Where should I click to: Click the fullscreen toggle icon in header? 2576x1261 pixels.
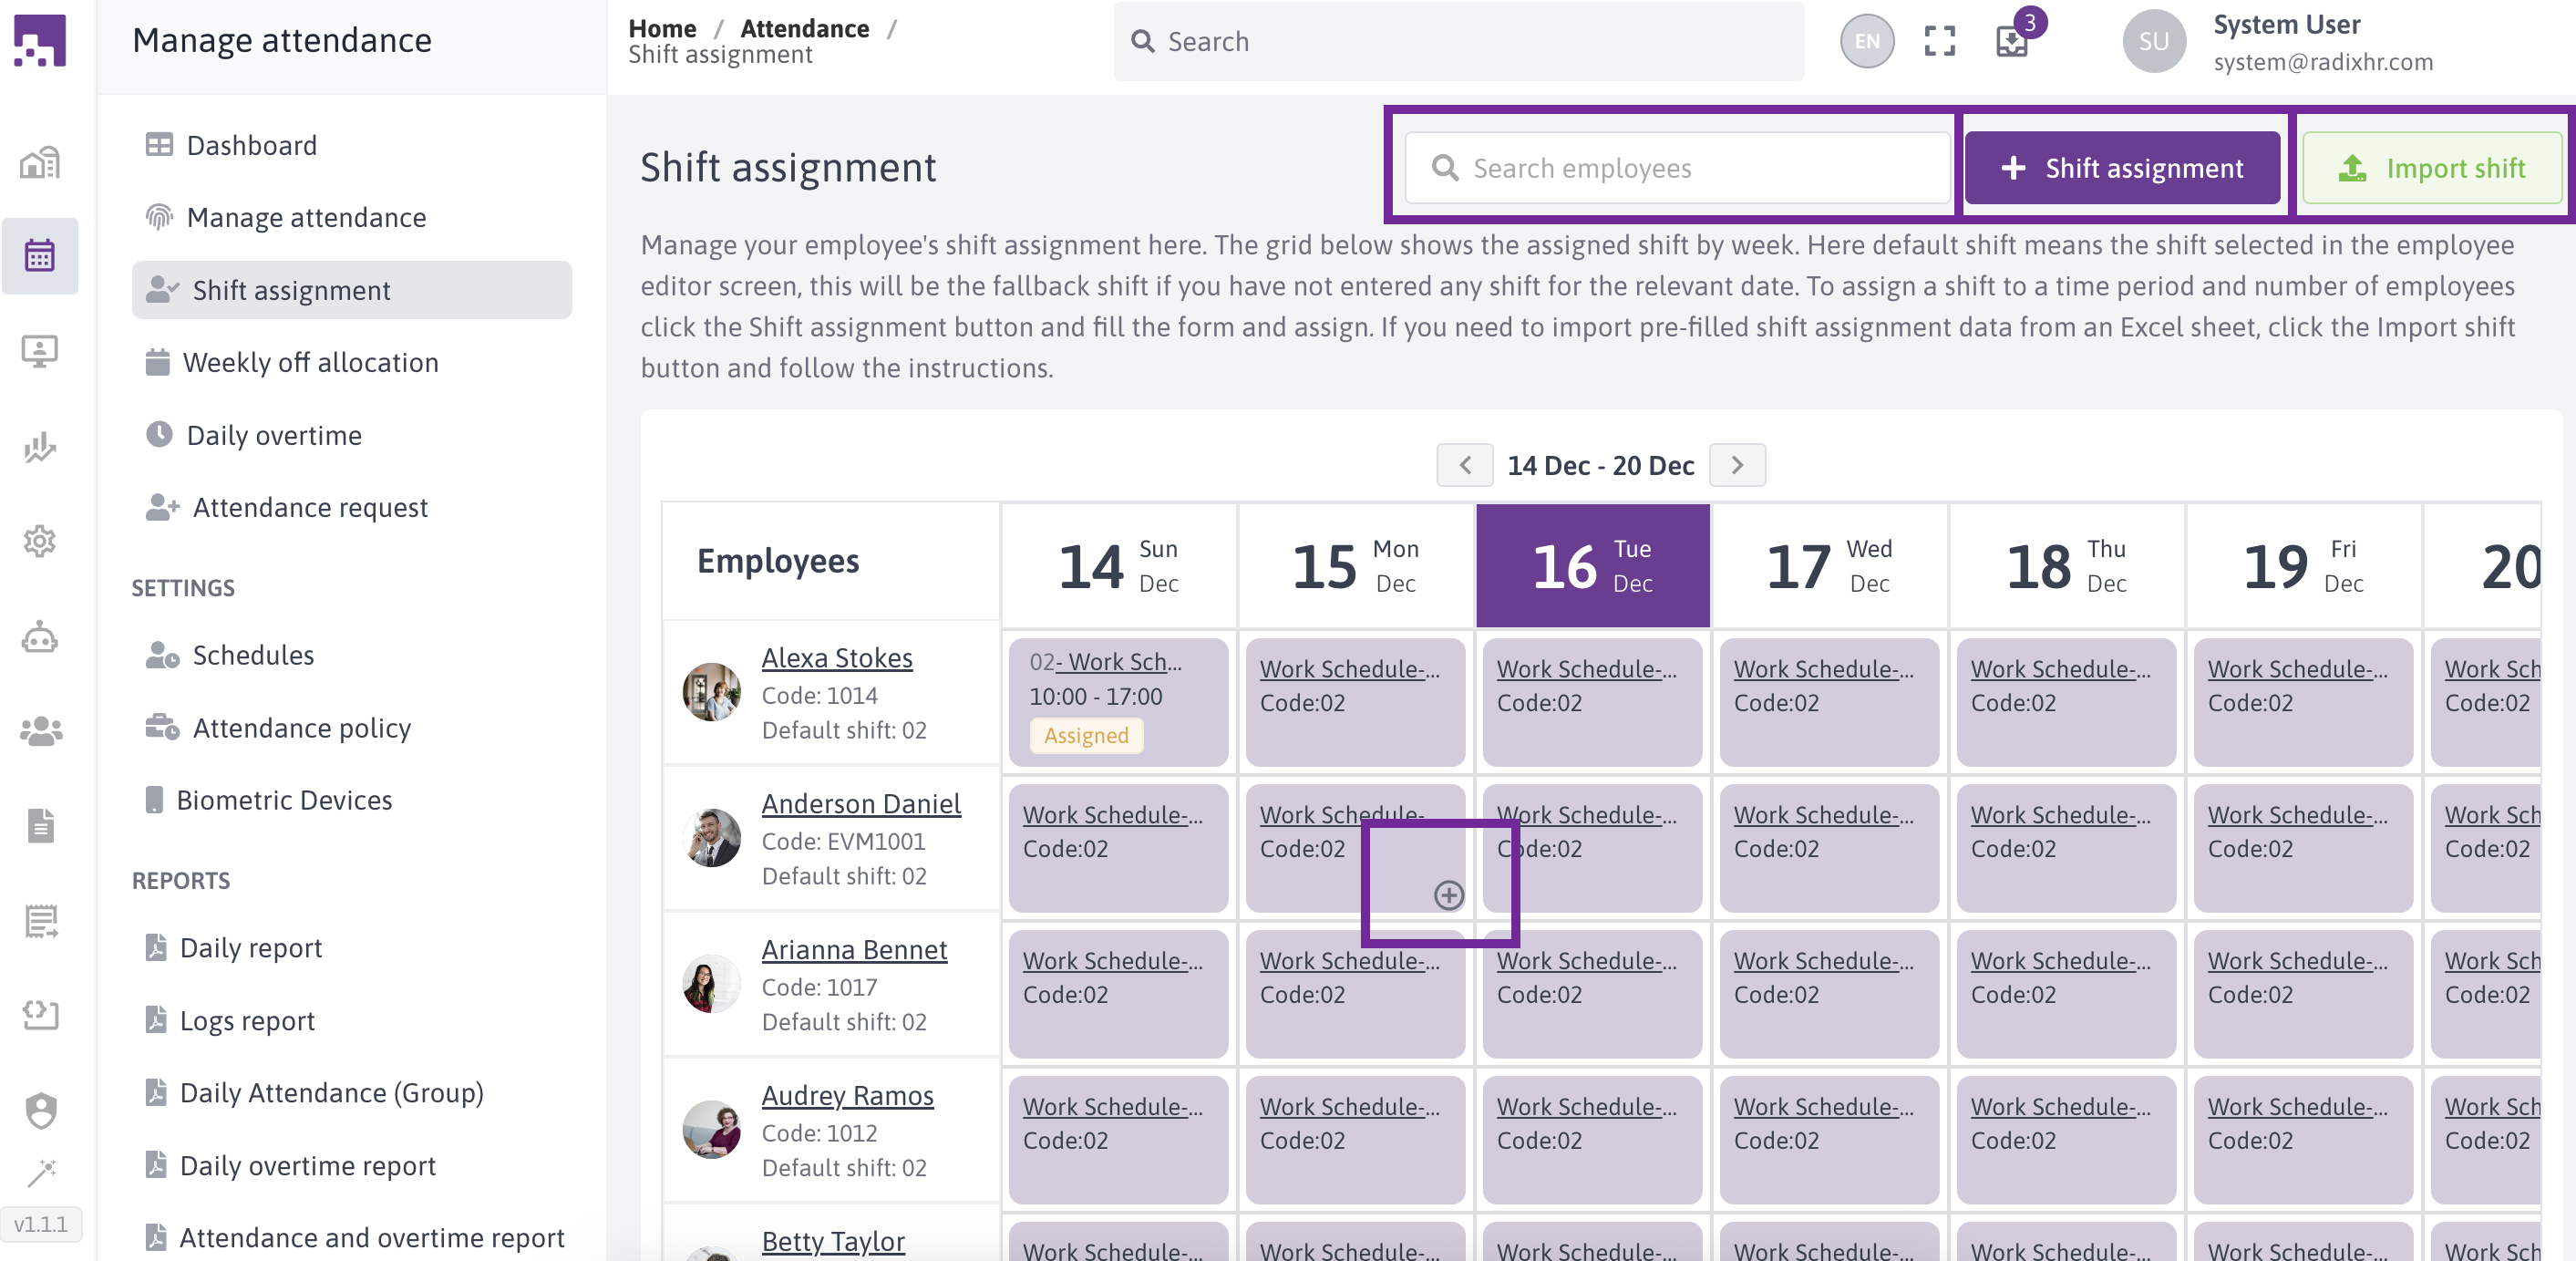[1939, 41]
